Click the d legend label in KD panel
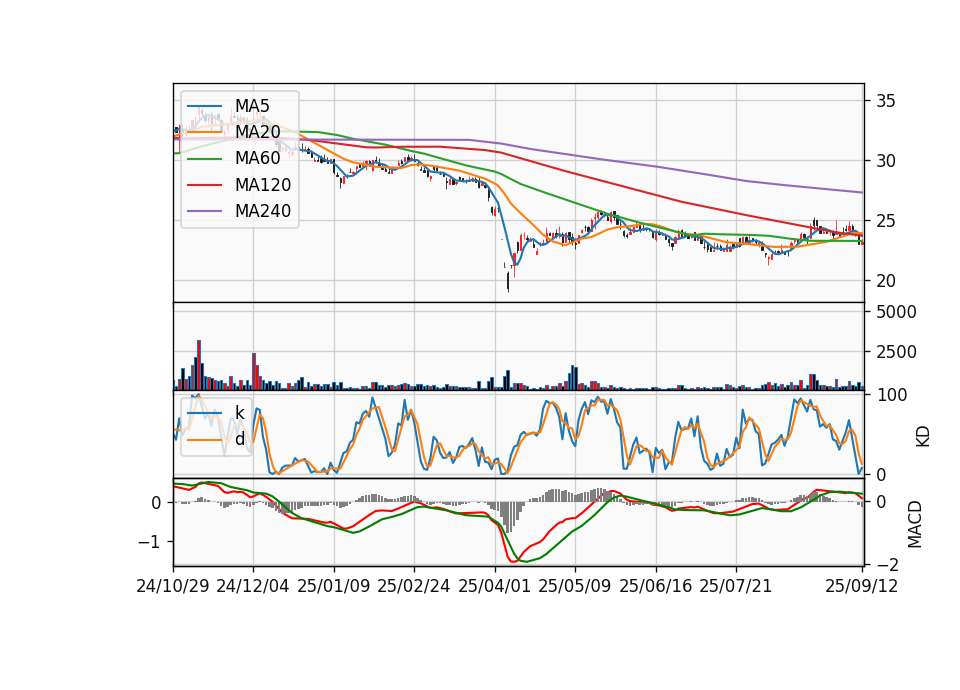Viewport: 960px width, 690px height. [240, 439]
